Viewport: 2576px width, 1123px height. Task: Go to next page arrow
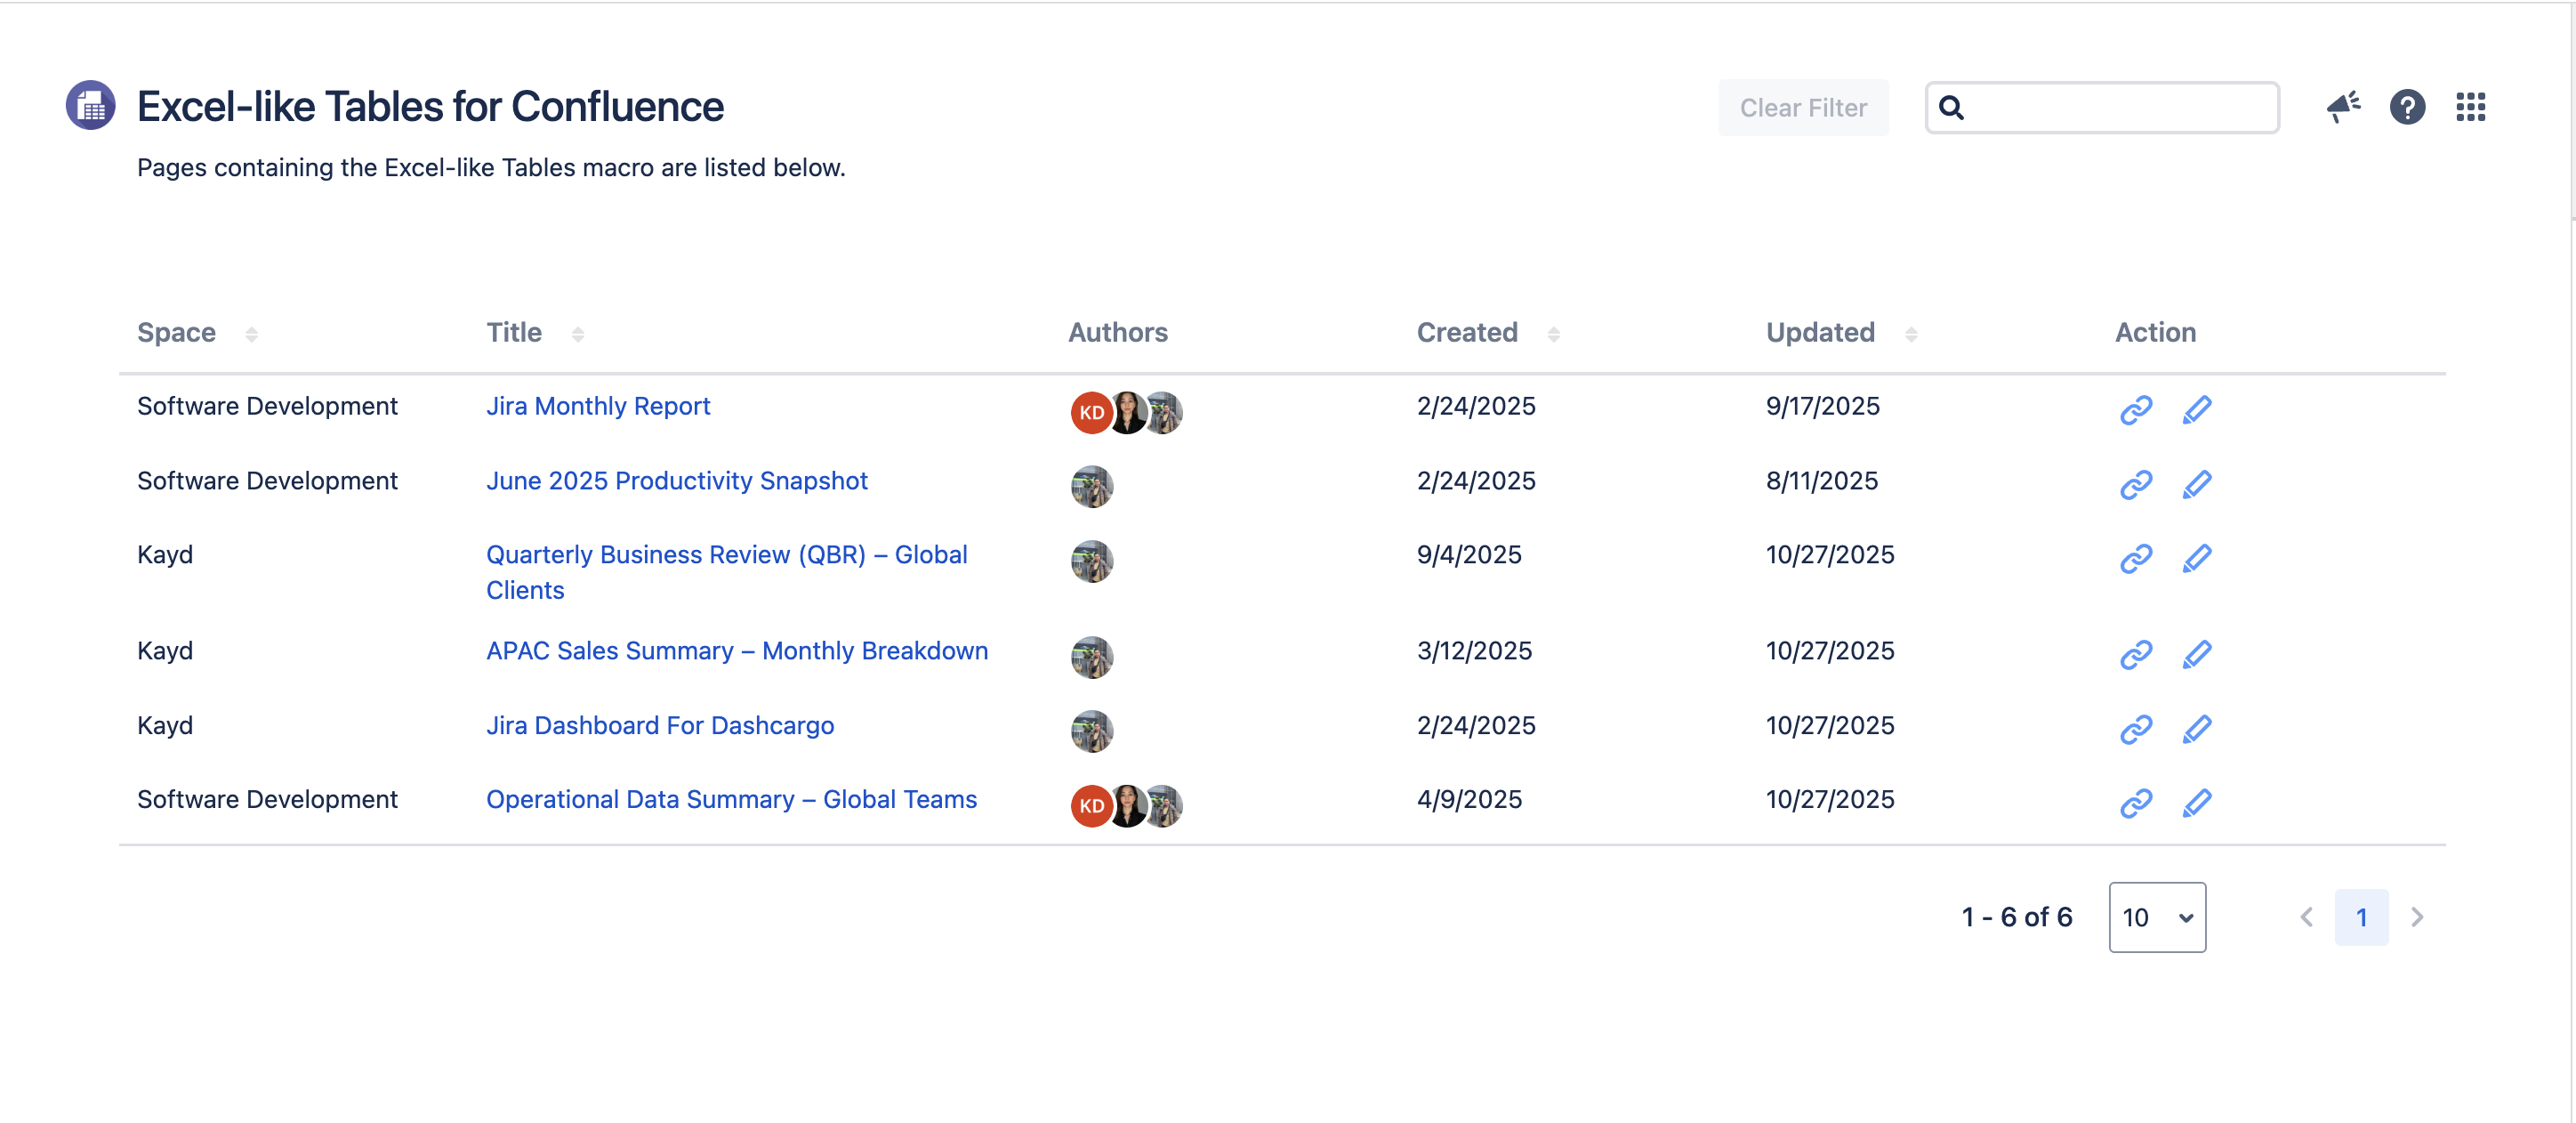tap(2417, 917)
